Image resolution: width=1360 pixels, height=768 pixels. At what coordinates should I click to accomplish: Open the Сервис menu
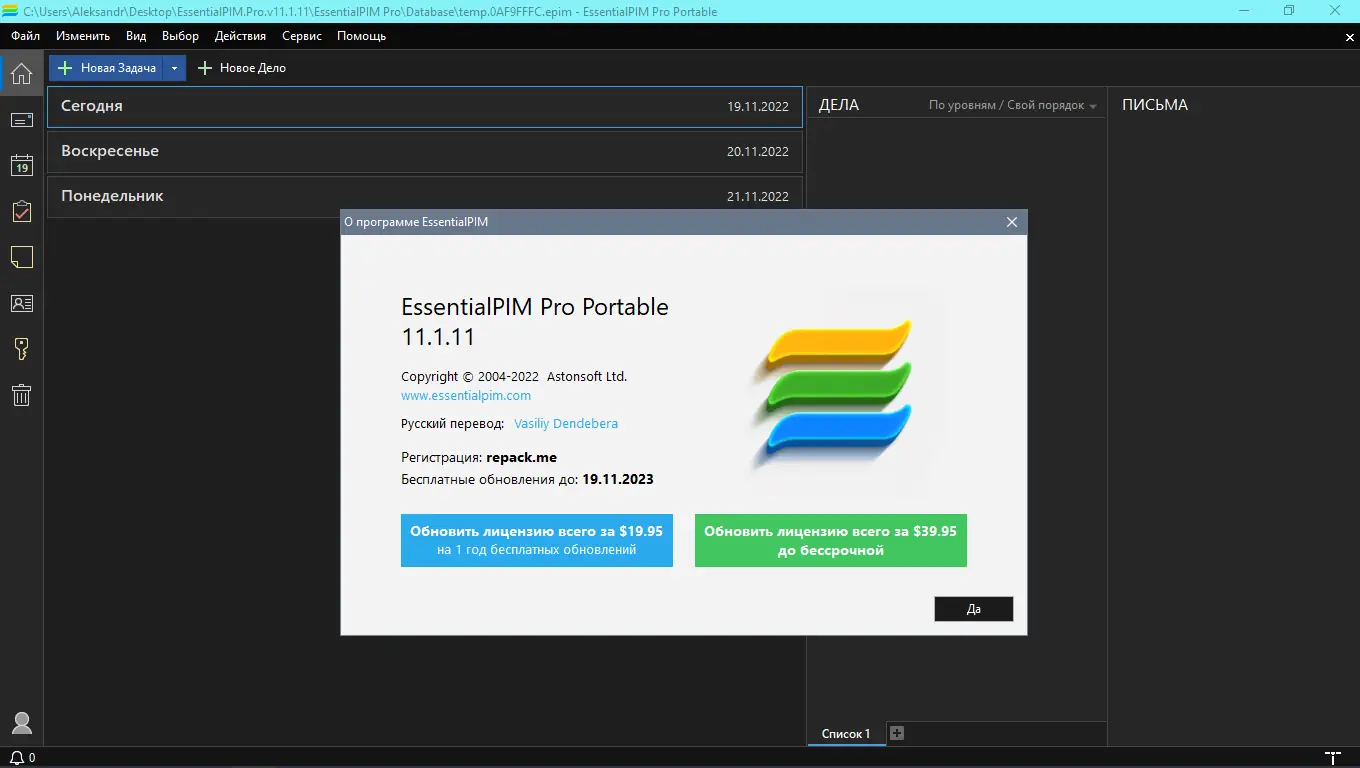coord(302,36)
